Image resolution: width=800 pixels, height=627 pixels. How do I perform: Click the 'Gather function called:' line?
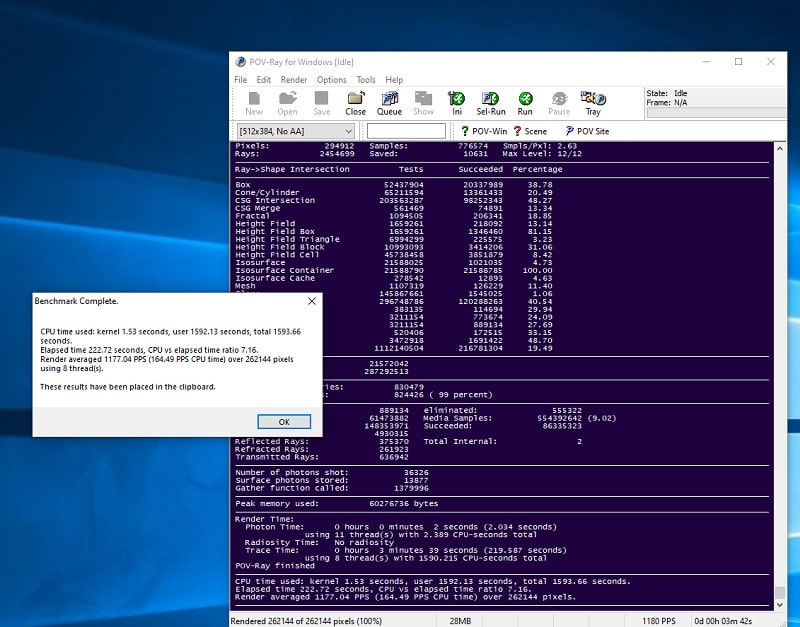(332, 488)
